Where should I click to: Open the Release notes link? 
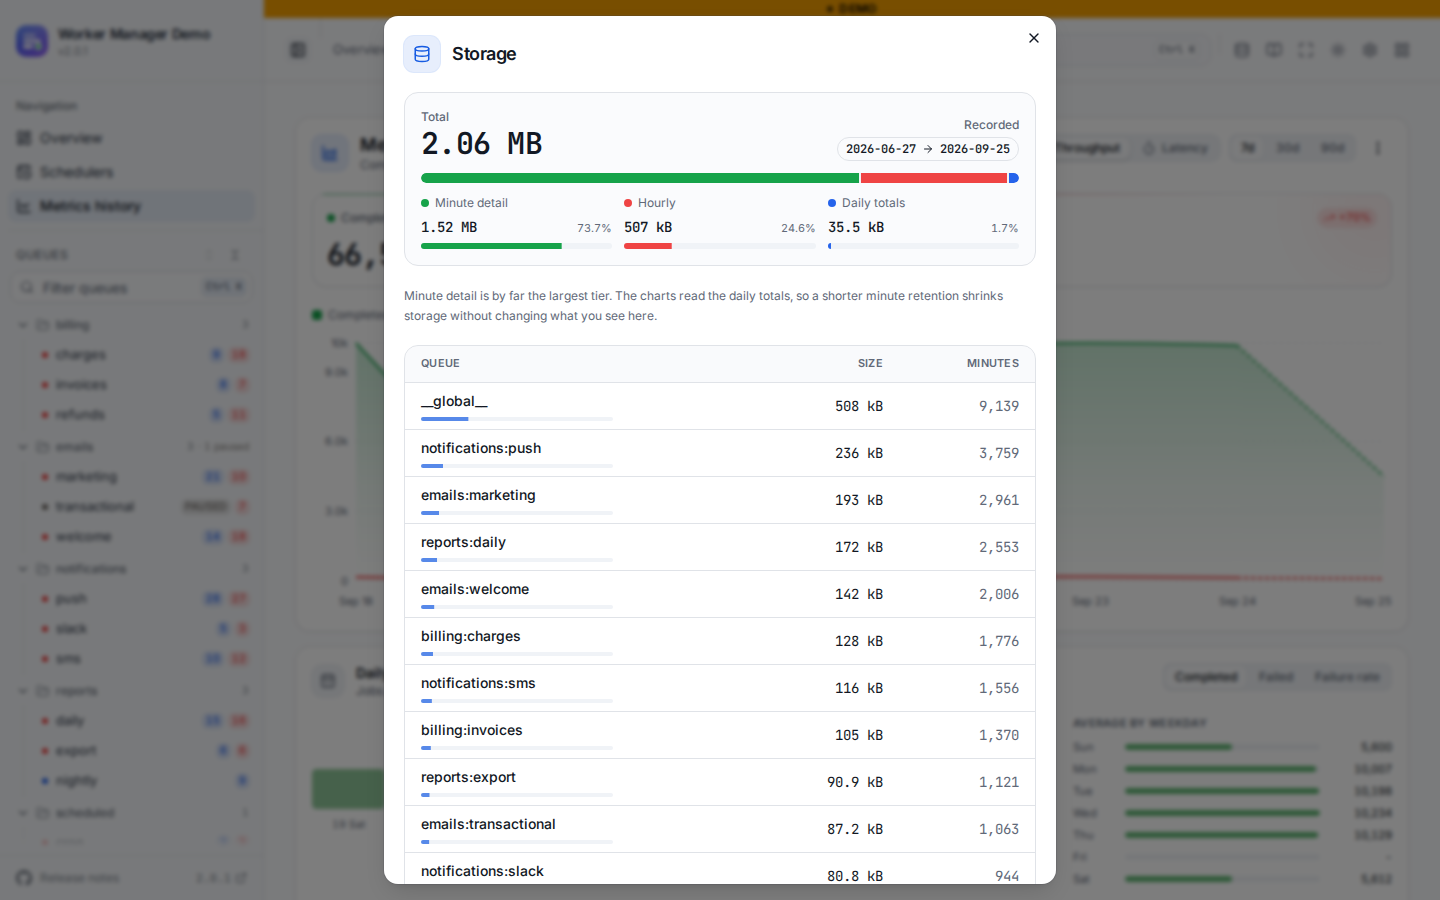coord(79,878)
